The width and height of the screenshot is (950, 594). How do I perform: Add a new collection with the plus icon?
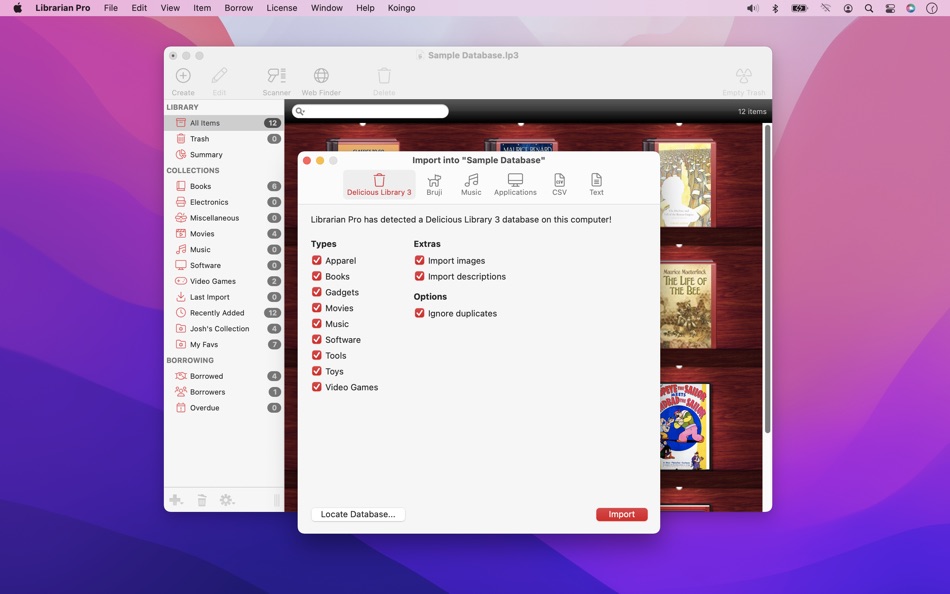[x=176, y=499]
